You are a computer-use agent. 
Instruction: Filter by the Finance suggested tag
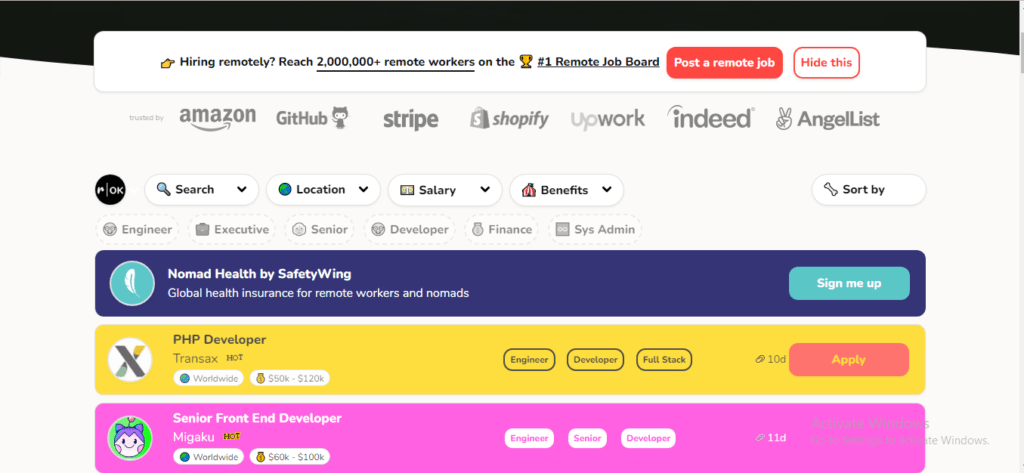coord(502,229)
